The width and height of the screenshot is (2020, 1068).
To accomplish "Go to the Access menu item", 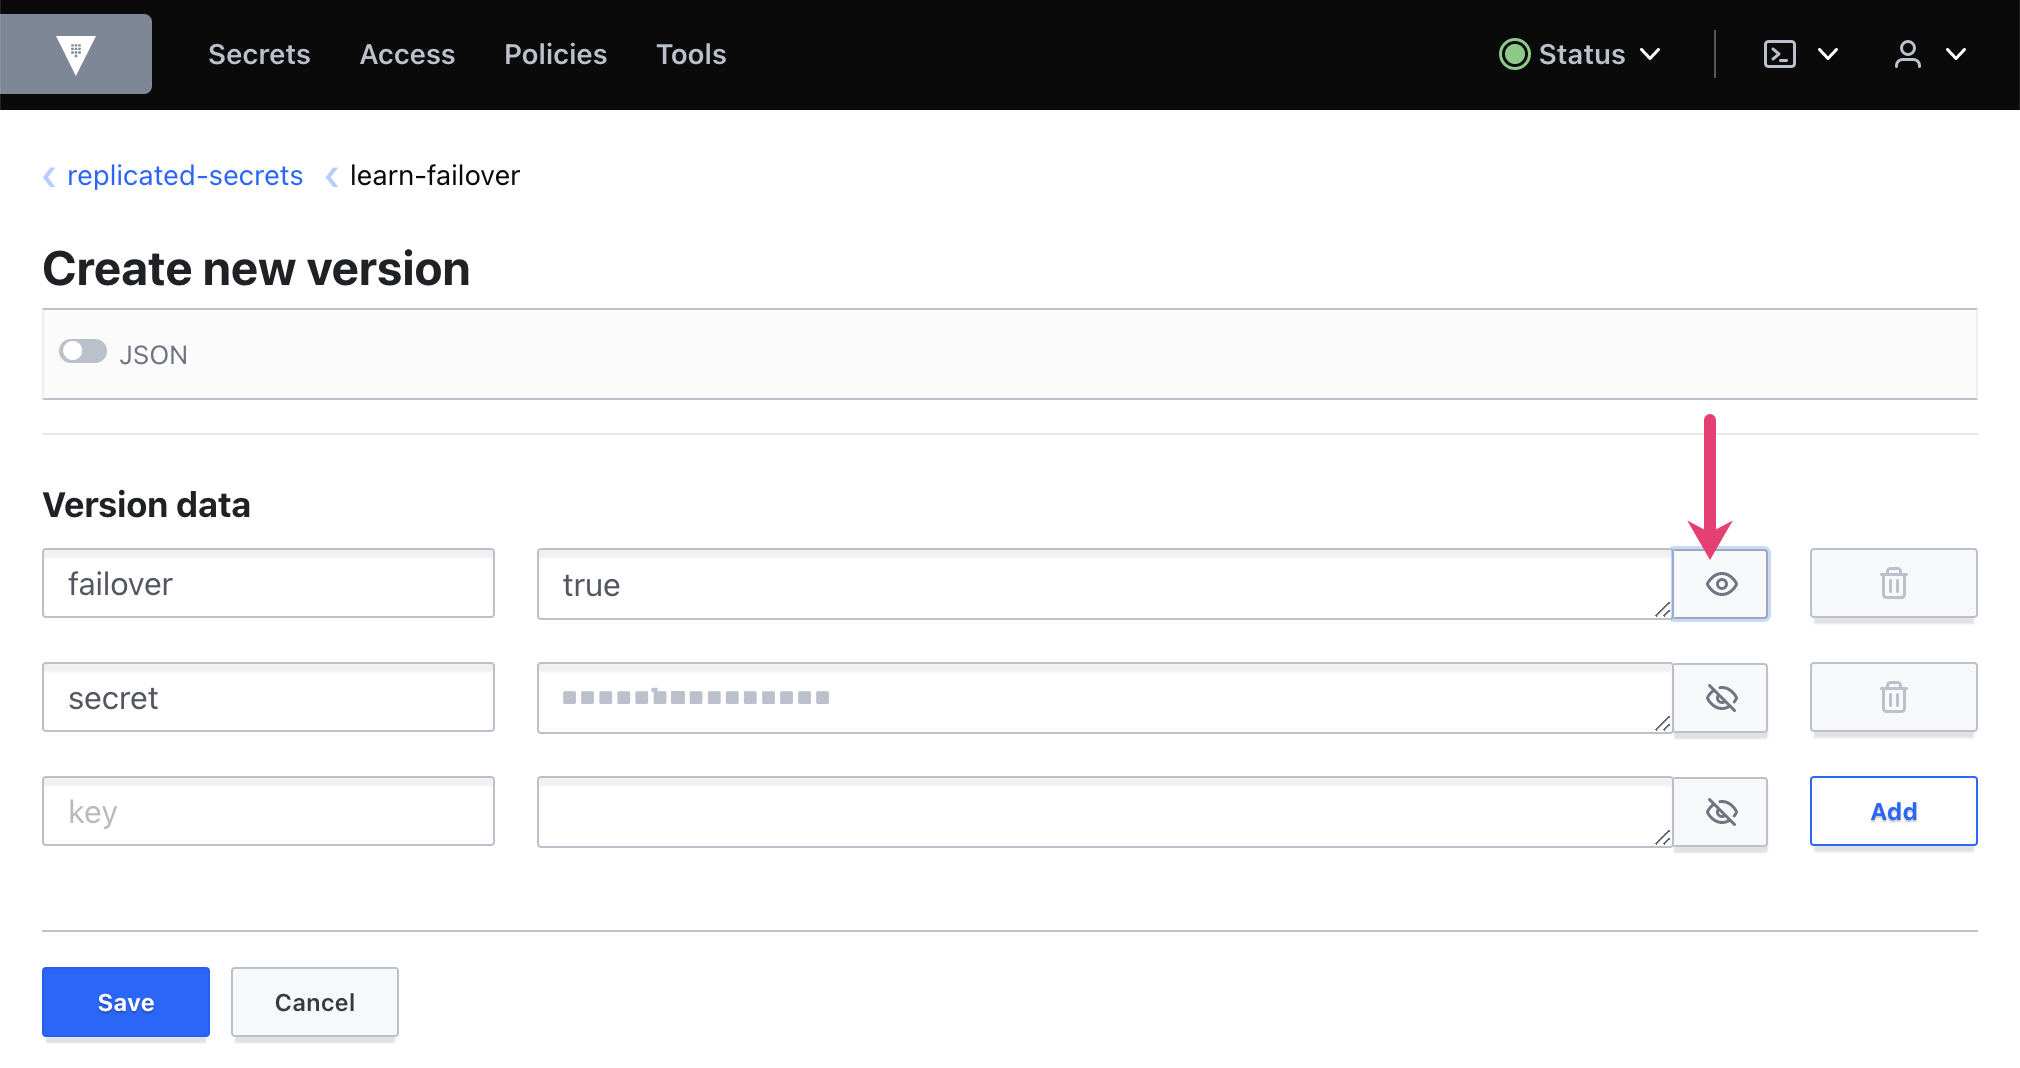I will [407, 54].
